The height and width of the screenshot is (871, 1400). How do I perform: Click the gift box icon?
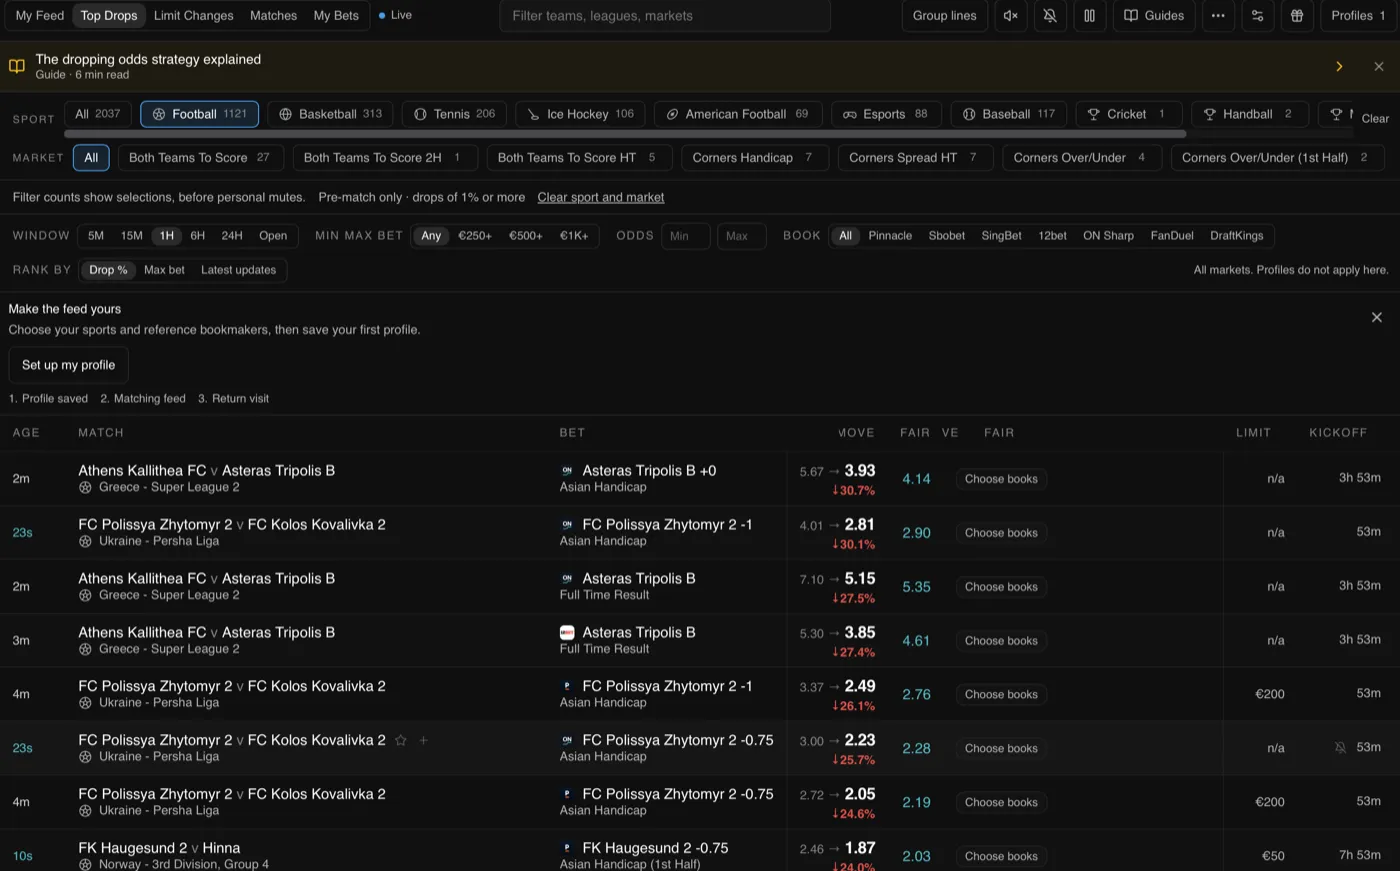coord(1297,16)
